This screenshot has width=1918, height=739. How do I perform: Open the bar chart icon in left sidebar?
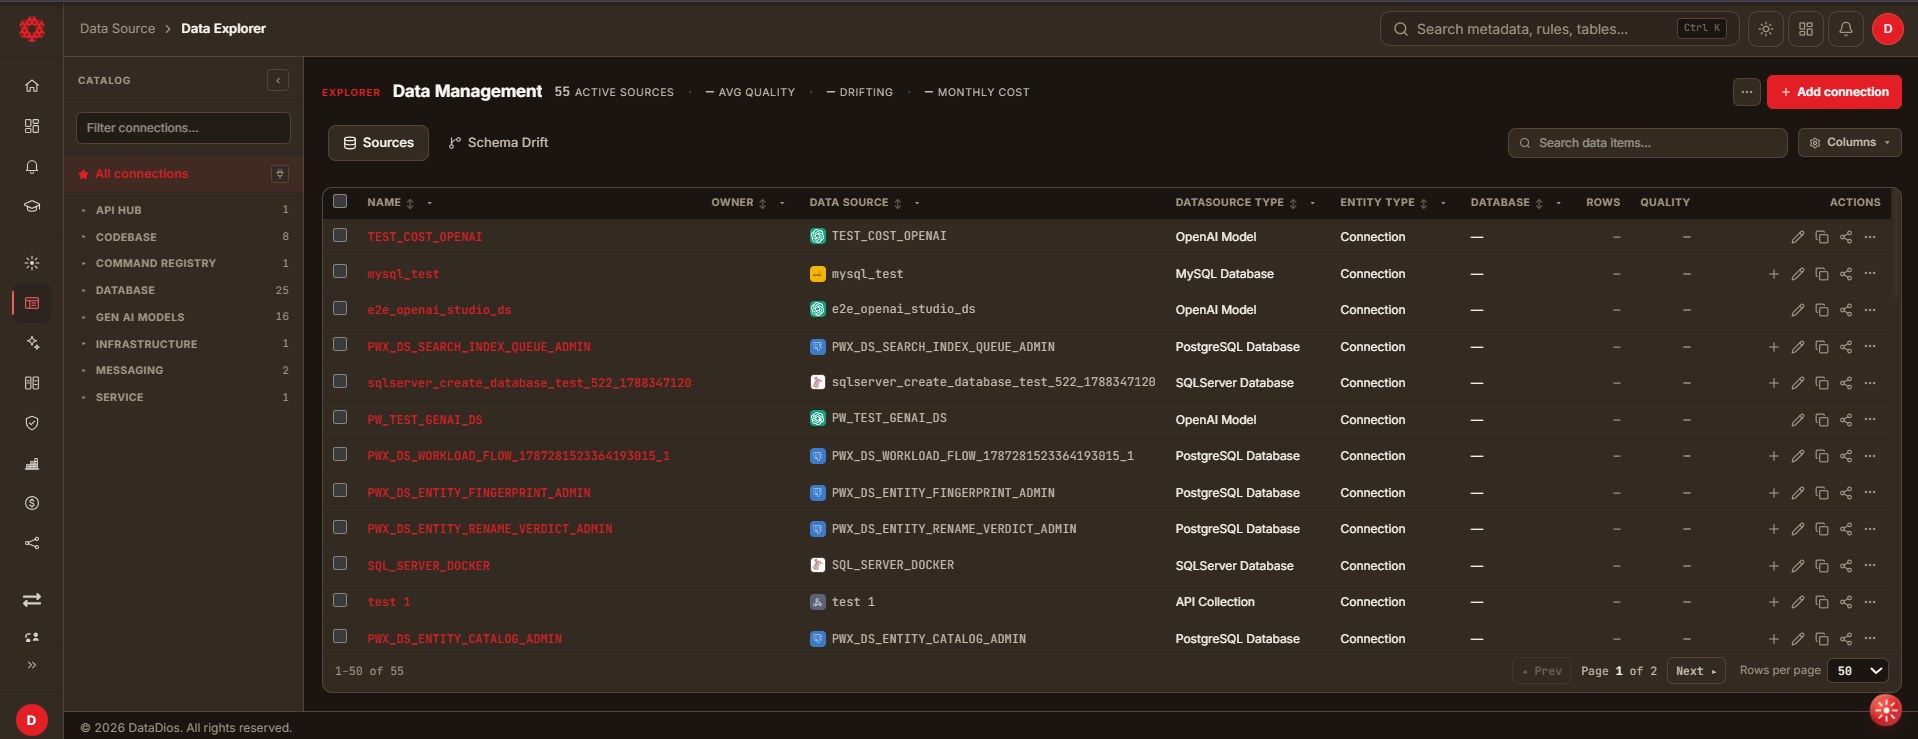(32, 463)
